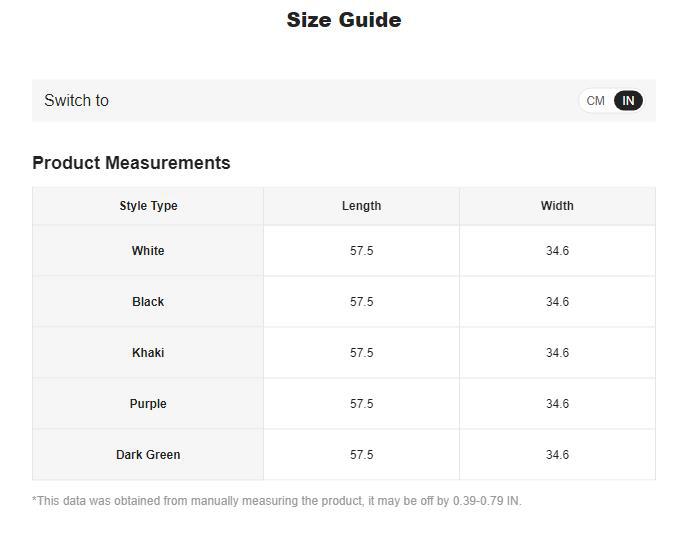This screenshot has height=541, width=692.
Task: Select the Black style row label
Action: (x=148, y=302)
